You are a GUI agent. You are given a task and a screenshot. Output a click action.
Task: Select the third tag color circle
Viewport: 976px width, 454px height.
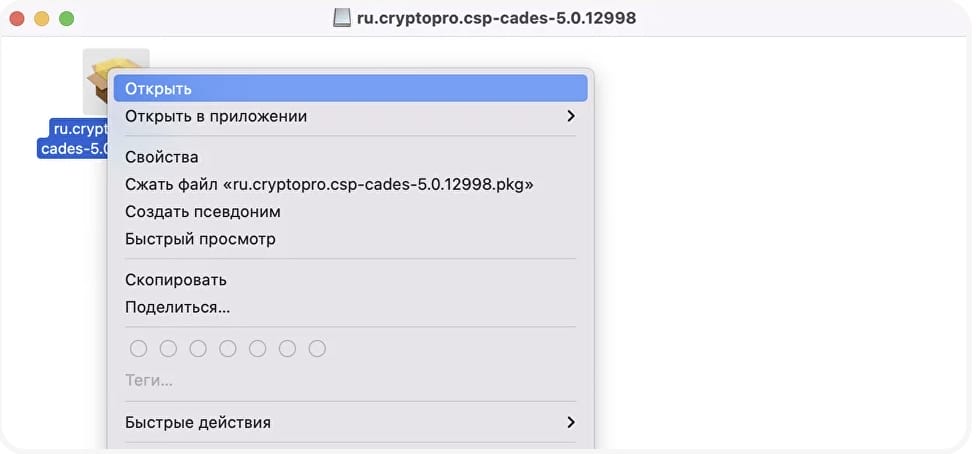pos(198,349)
